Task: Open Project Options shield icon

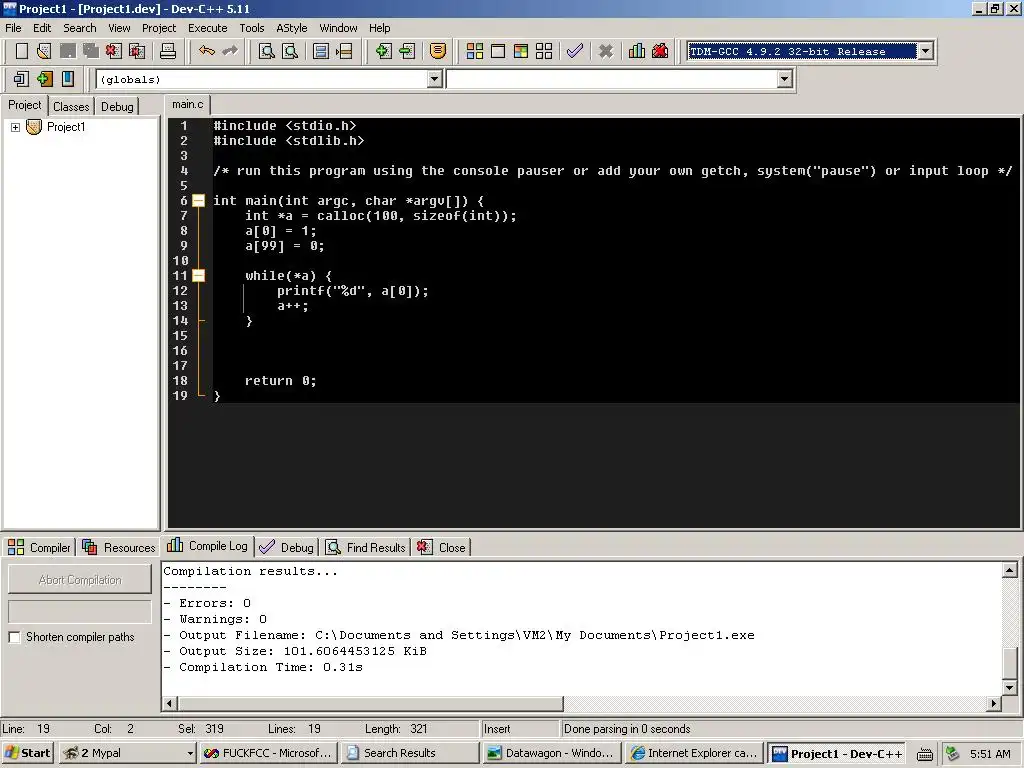Action: [x=438, y=51]
